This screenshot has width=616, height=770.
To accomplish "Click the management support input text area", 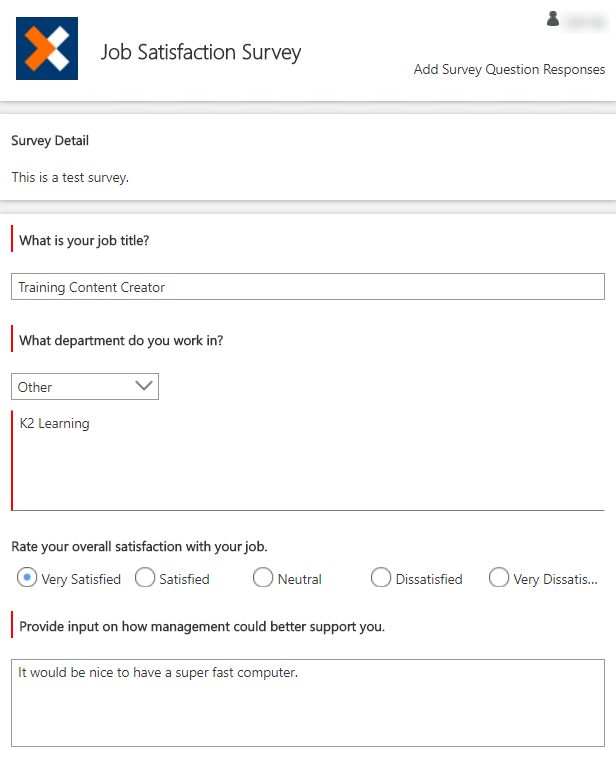I will click(x=308, y=703).
